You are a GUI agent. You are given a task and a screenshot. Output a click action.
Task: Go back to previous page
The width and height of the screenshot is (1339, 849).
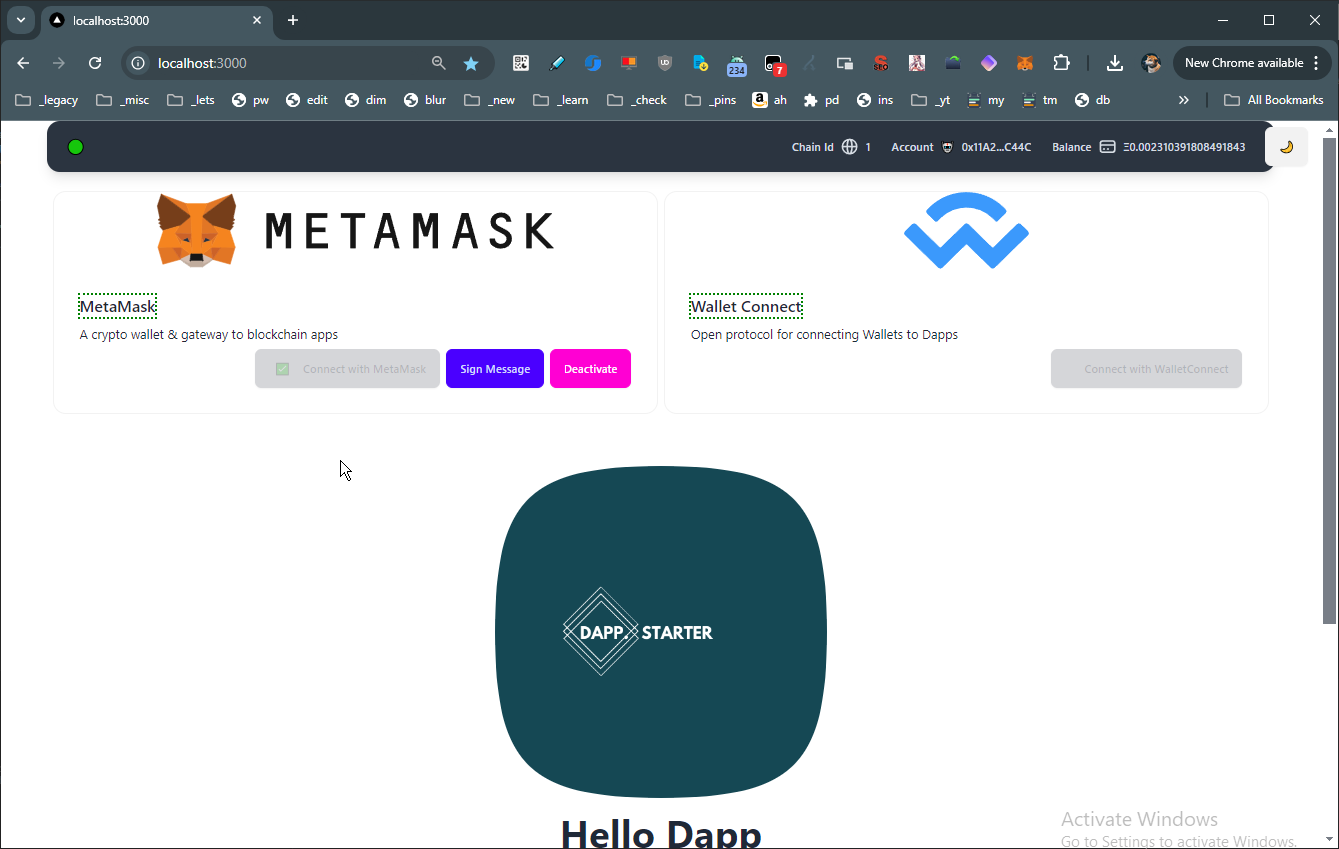pos(24,63)
